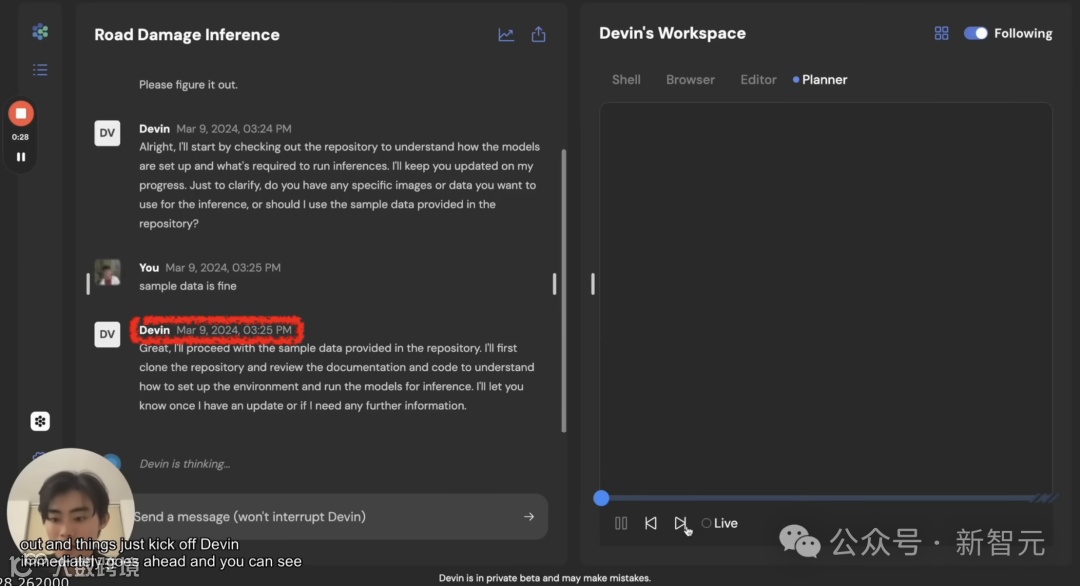Switch to the Browser tab
This screenshot has height=586, width=1080.
click(690, 80)
